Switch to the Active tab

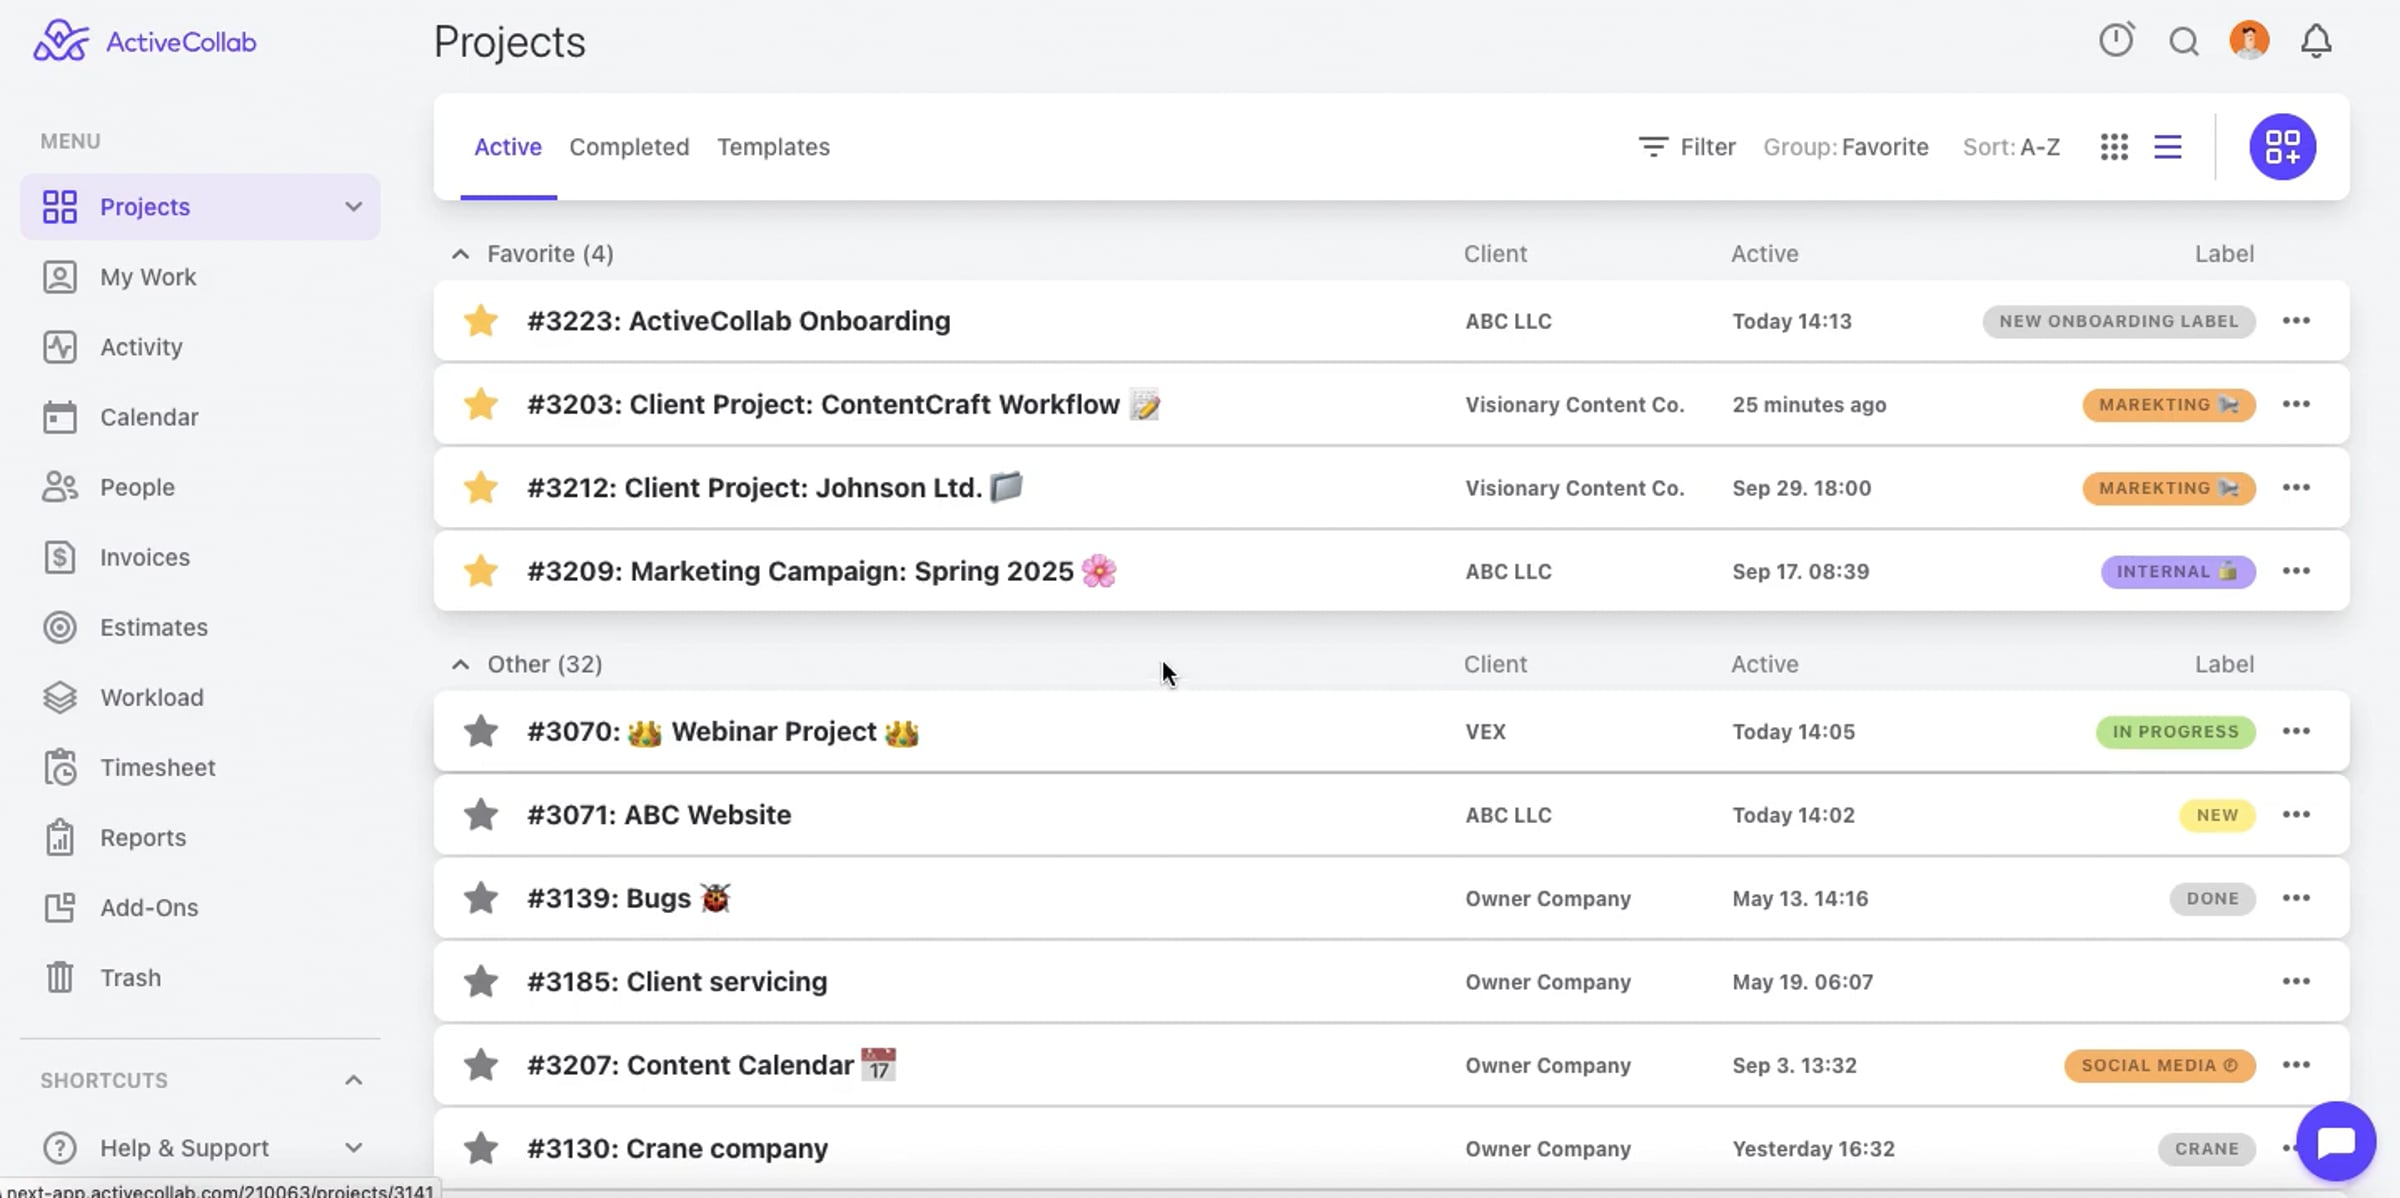tap(508, 147)
